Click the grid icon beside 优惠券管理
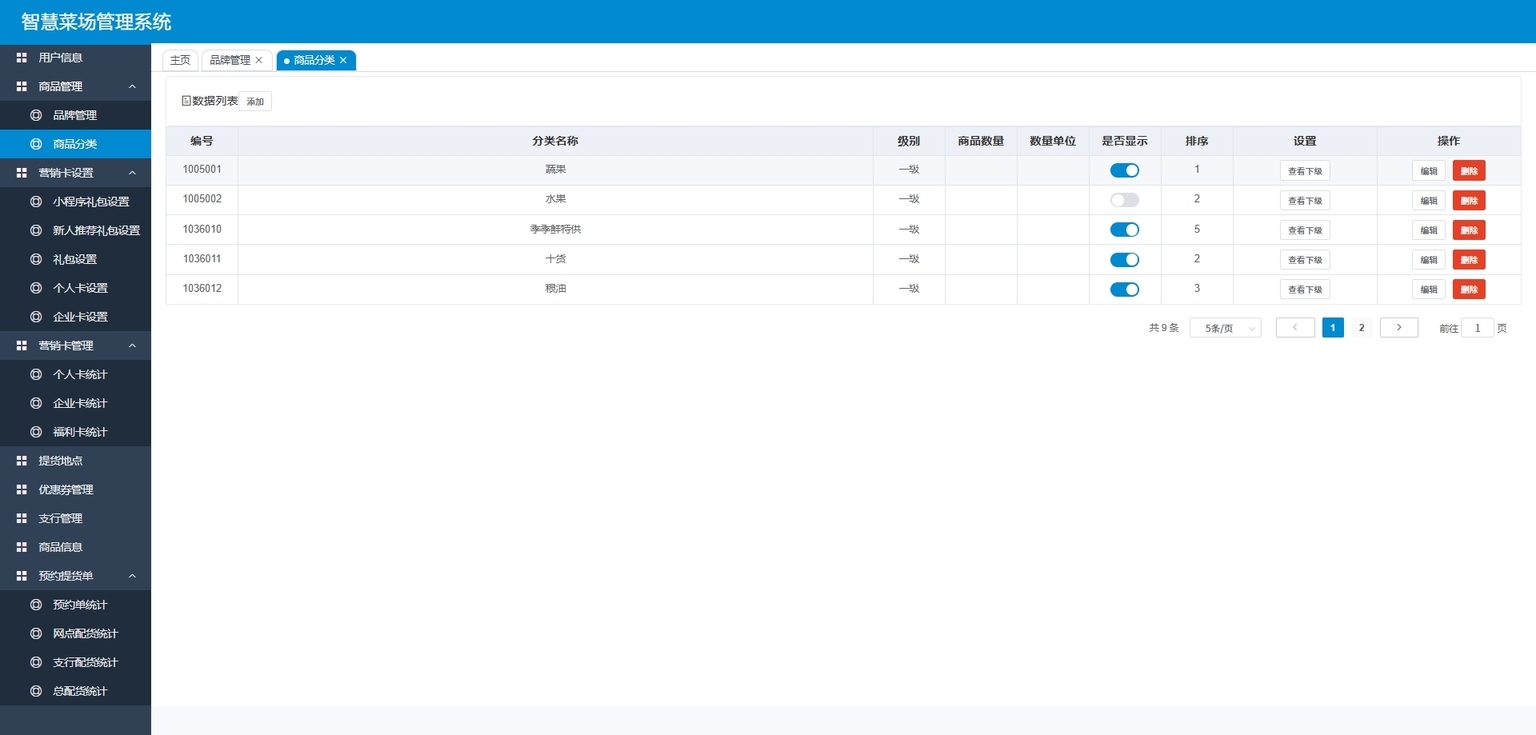This screenshot has height=735, width=1536. 22,490
